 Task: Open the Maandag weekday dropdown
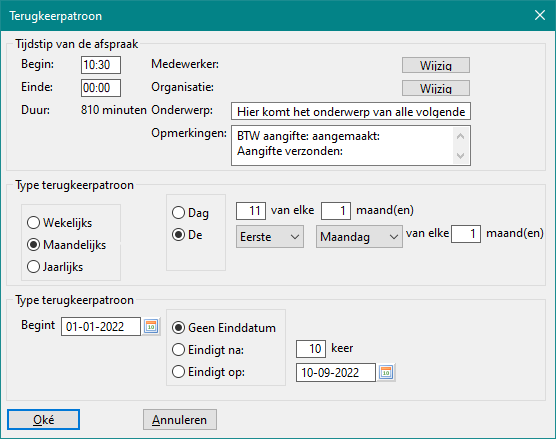pyautogui.click(x=359, y=237)
